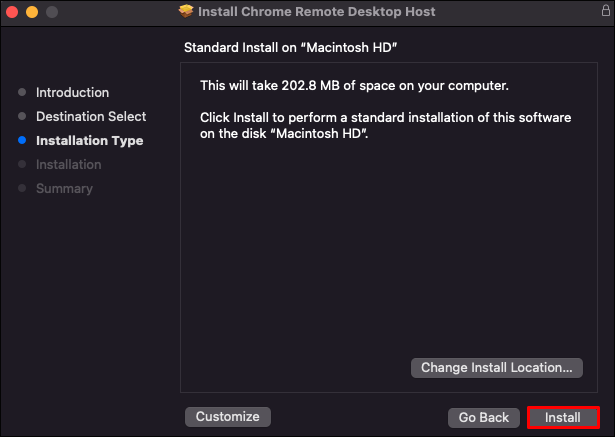The width and height of the screenshot is (615, 437).
Task: Select the Destination Select step label
Action: click(91, 117)
